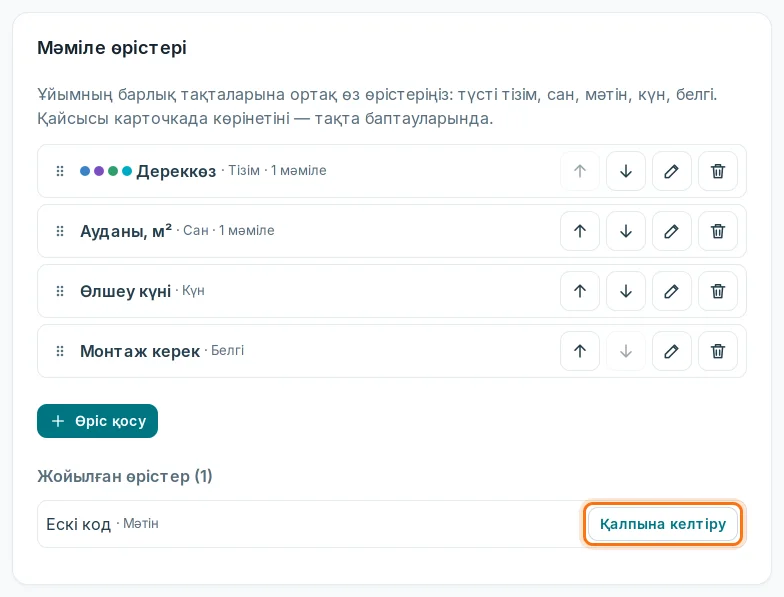
Task: Click the Мәтін type label
Action: [141, 524]
